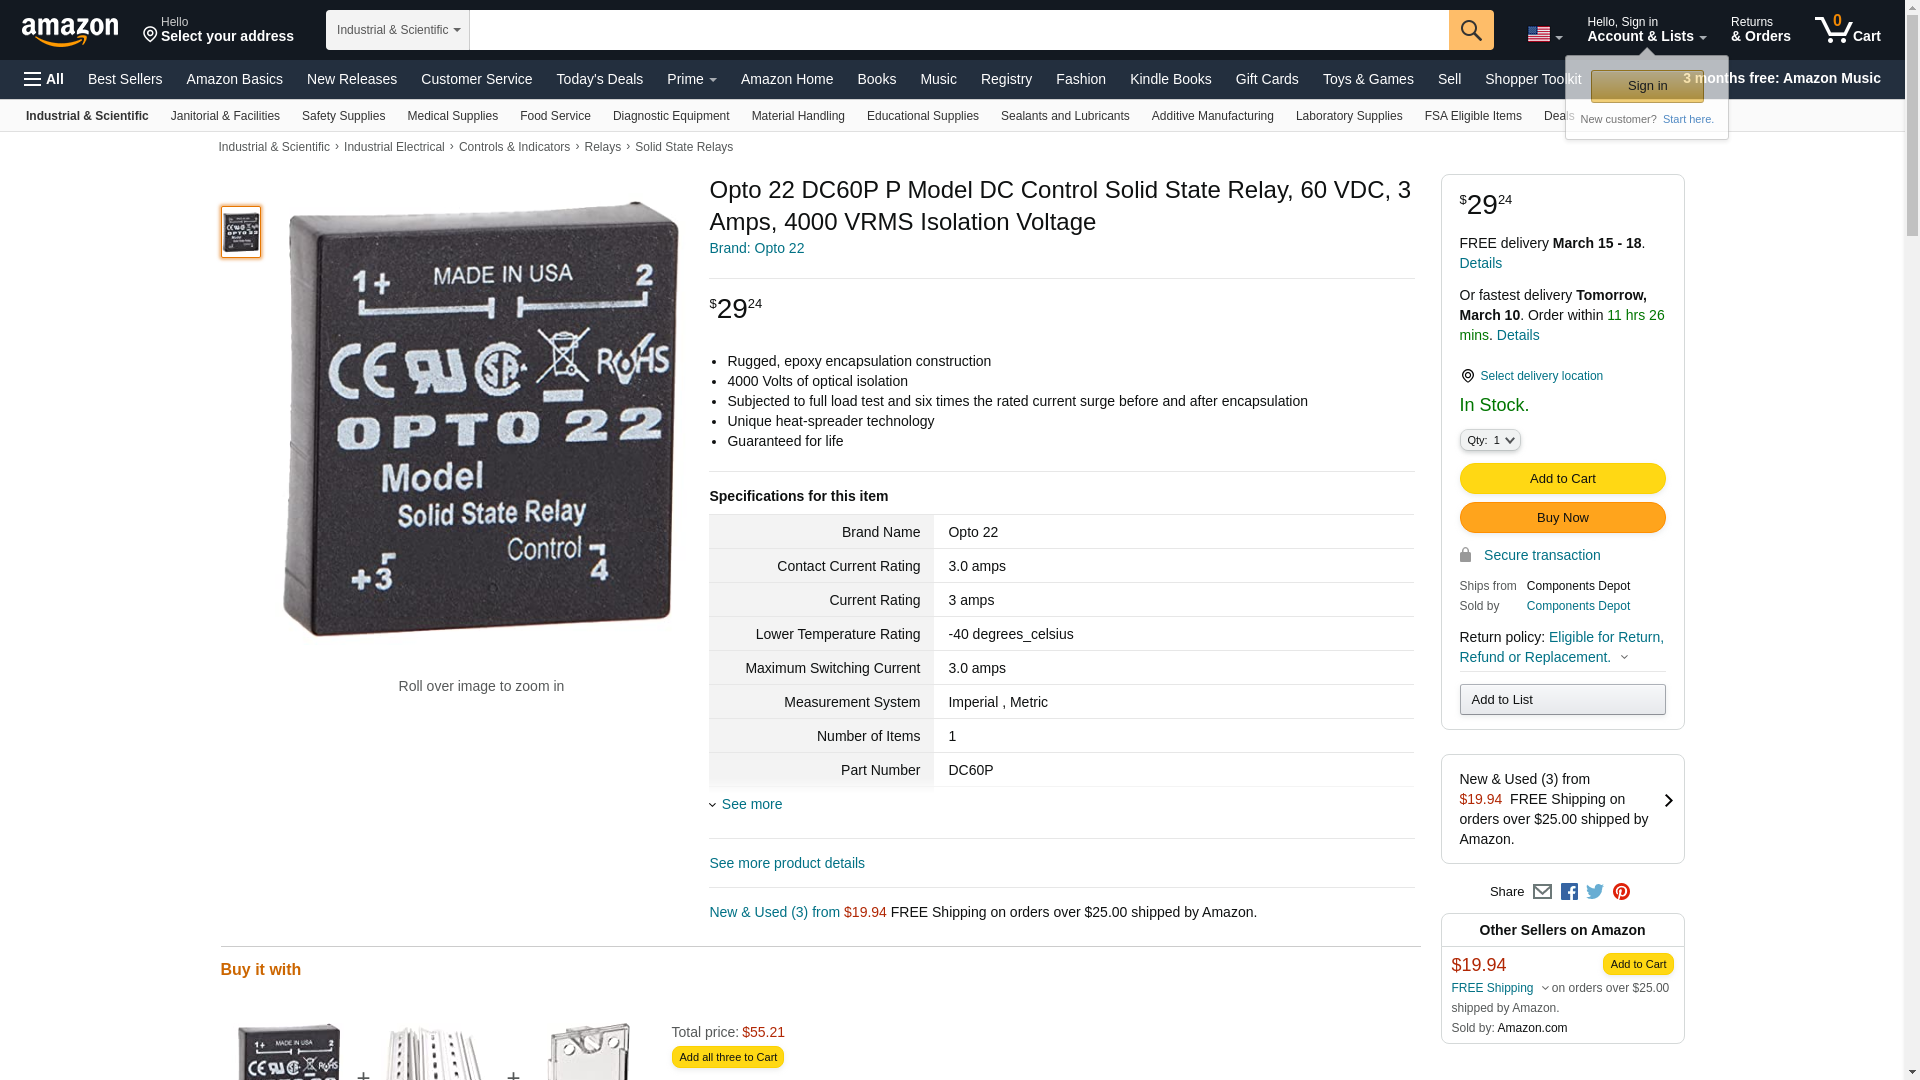This screenshot has height=1080, width=1920.
Task: Open the shopping cart icon
Action: coord(1847,30)
